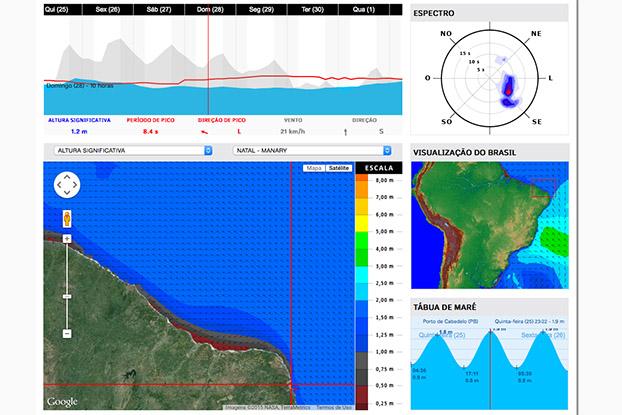Click the Google logo on the map
The height and width of the screenshot is (415, 622).
point(62,402)
